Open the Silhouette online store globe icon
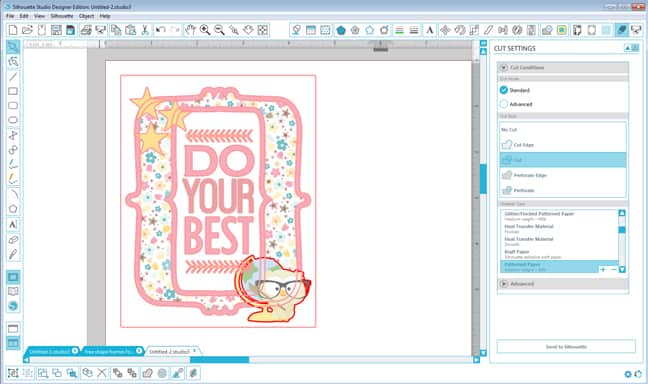 [x=13, y=306]
